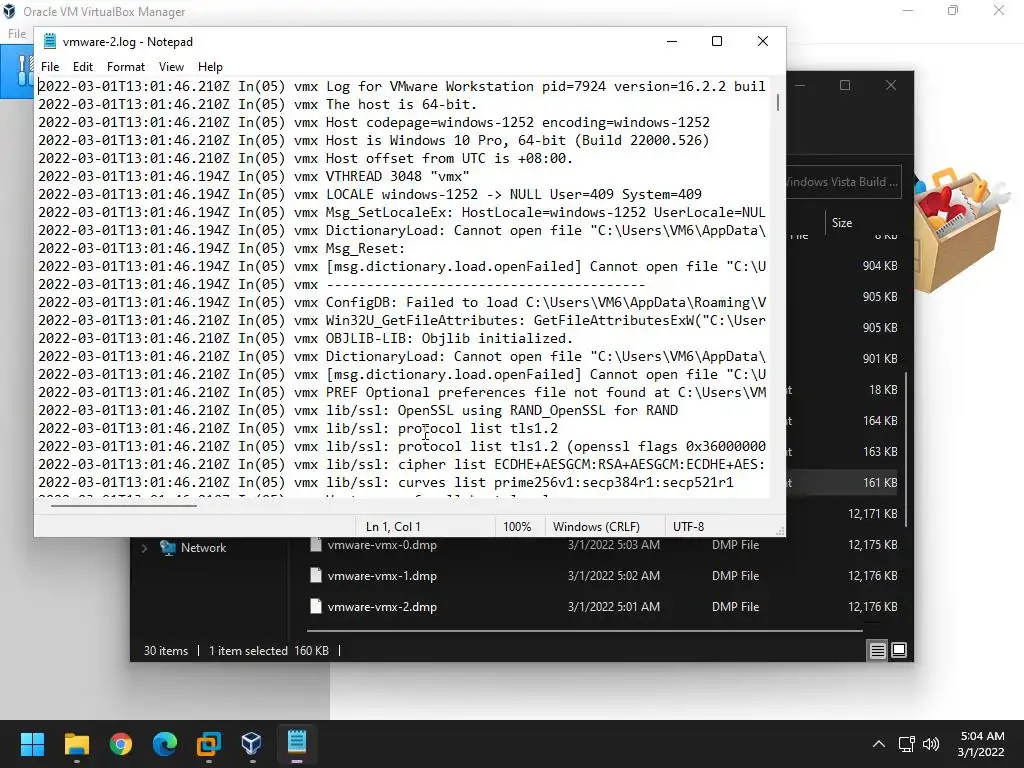Switch to Notepad in the taskbar
Viewport: 1024px width, 768px height.
(x=296, y=742)
